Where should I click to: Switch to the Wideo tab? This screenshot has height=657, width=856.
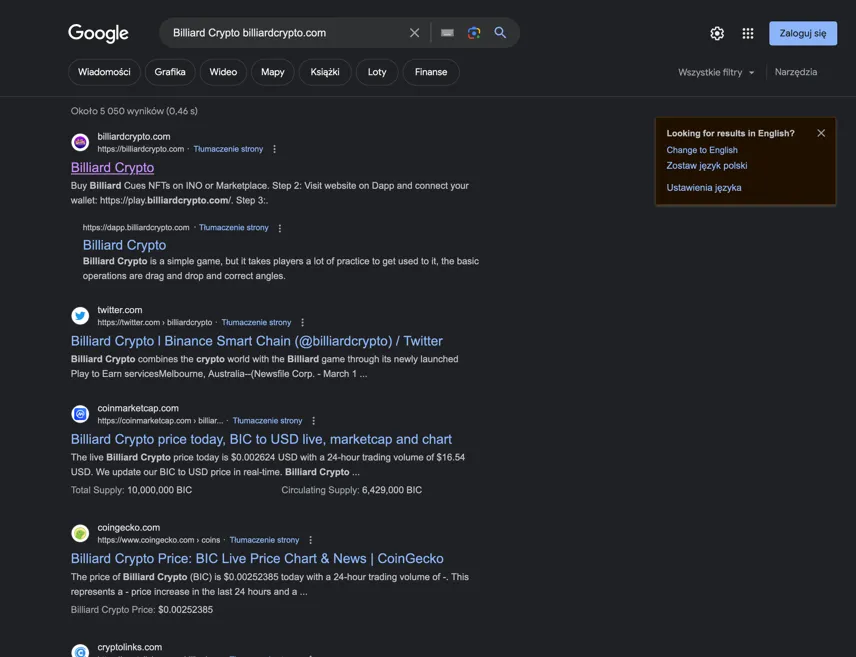pos(223,72)
